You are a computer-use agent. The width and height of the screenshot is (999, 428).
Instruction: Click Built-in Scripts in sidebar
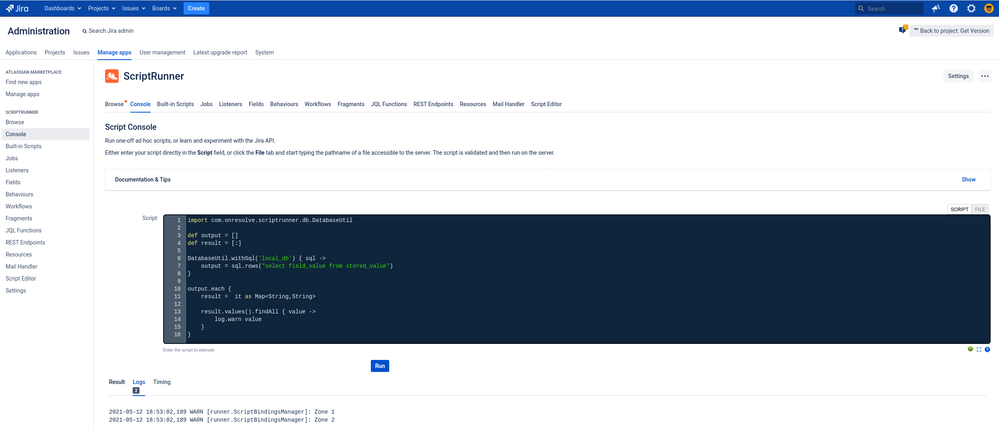pyautogui.click(x=24, y=146)
